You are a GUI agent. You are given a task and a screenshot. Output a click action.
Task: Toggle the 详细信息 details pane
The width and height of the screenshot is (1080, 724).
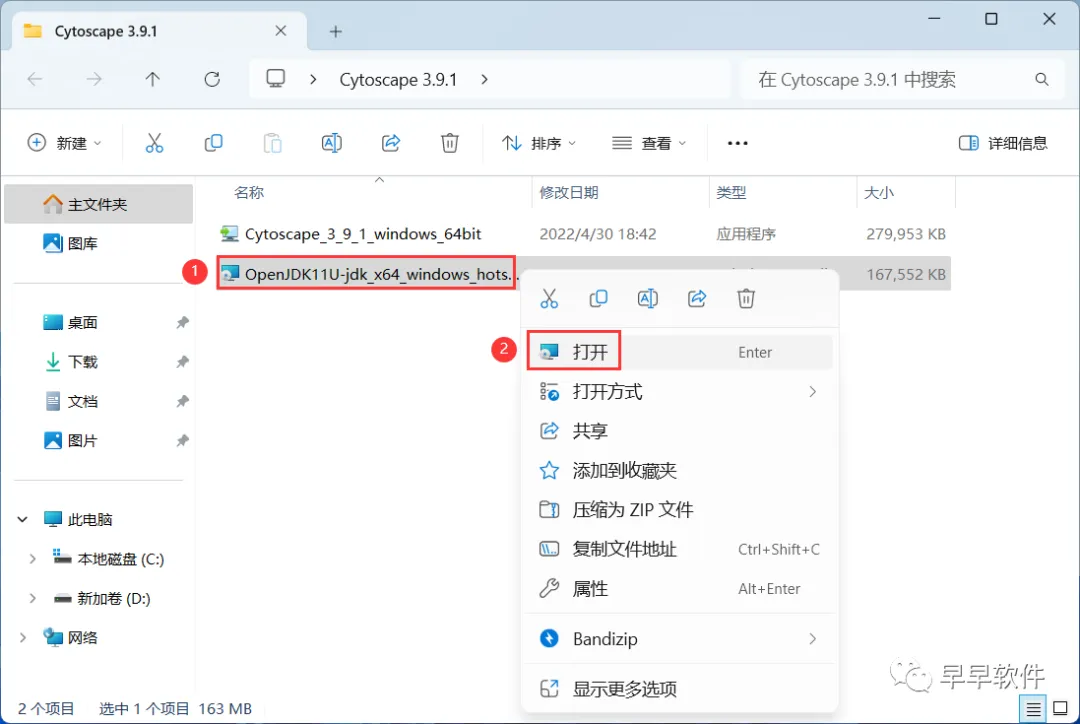1004,143
